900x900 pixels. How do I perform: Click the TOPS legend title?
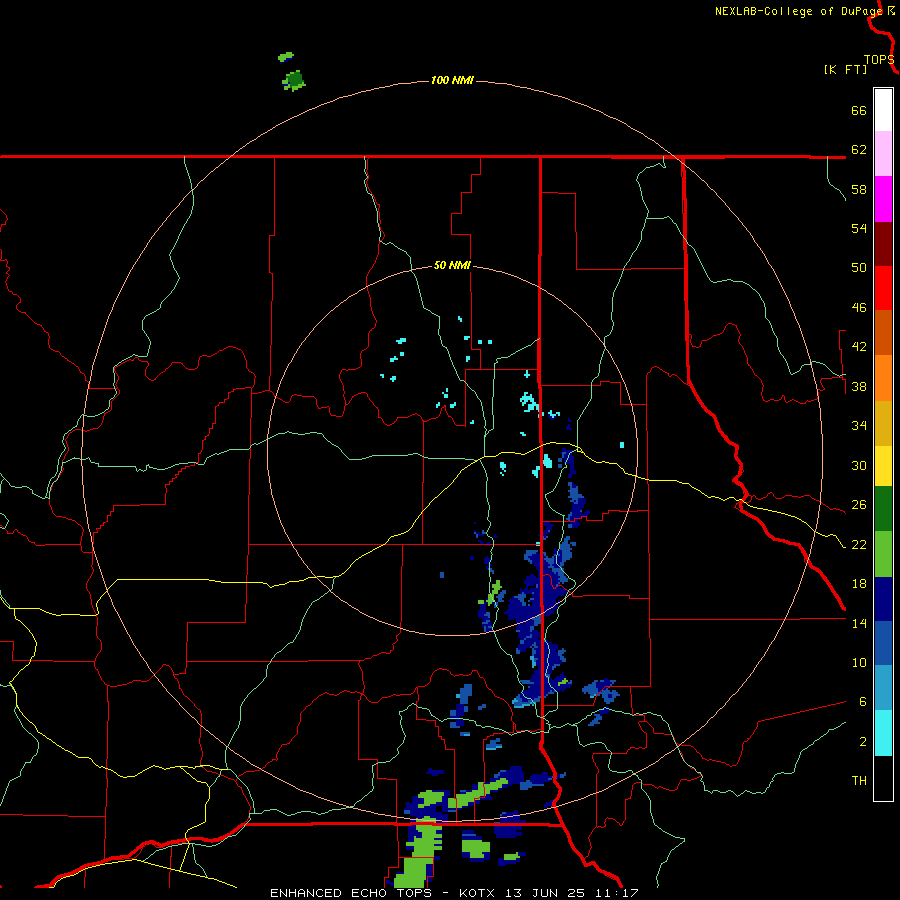[x=879, y=60]
